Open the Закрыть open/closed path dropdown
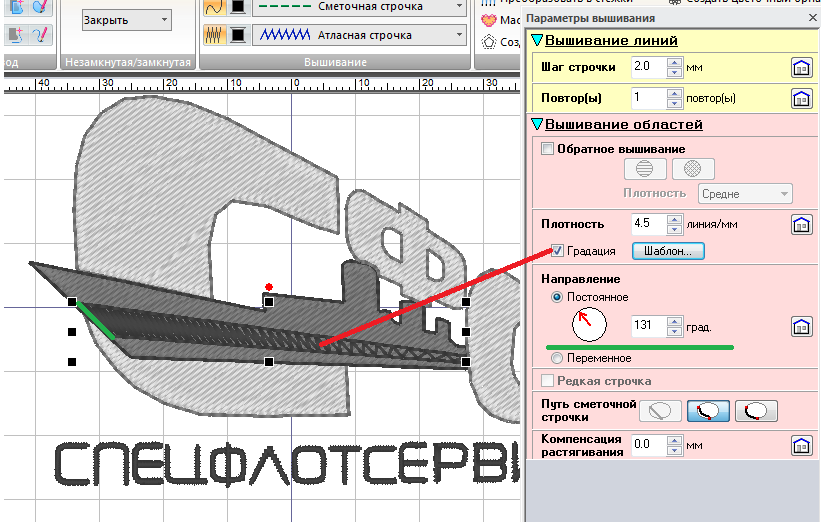Image resolution: width=821 pixels, height=524 pixels. tap(127, 20)
